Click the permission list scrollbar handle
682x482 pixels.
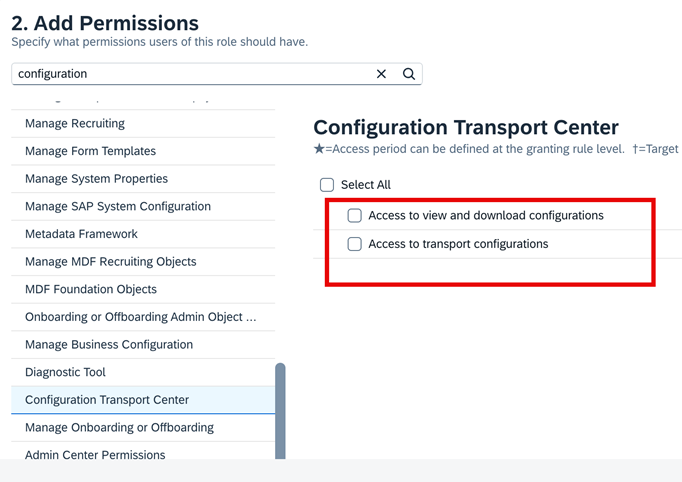[x=281, y=411]
